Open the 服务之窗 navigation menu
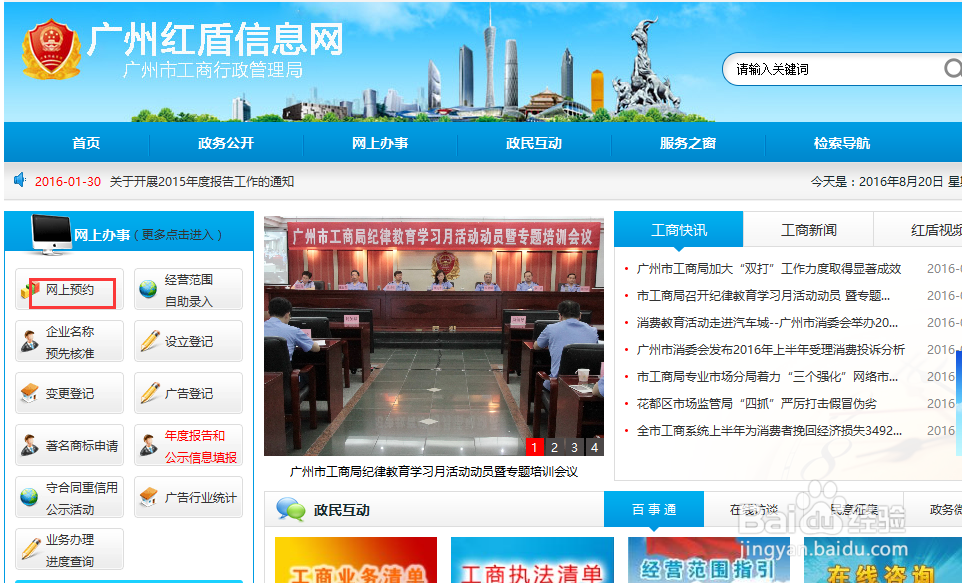Image resolution: width=962 pixels, height=583 pixels. tap(688, 143)
